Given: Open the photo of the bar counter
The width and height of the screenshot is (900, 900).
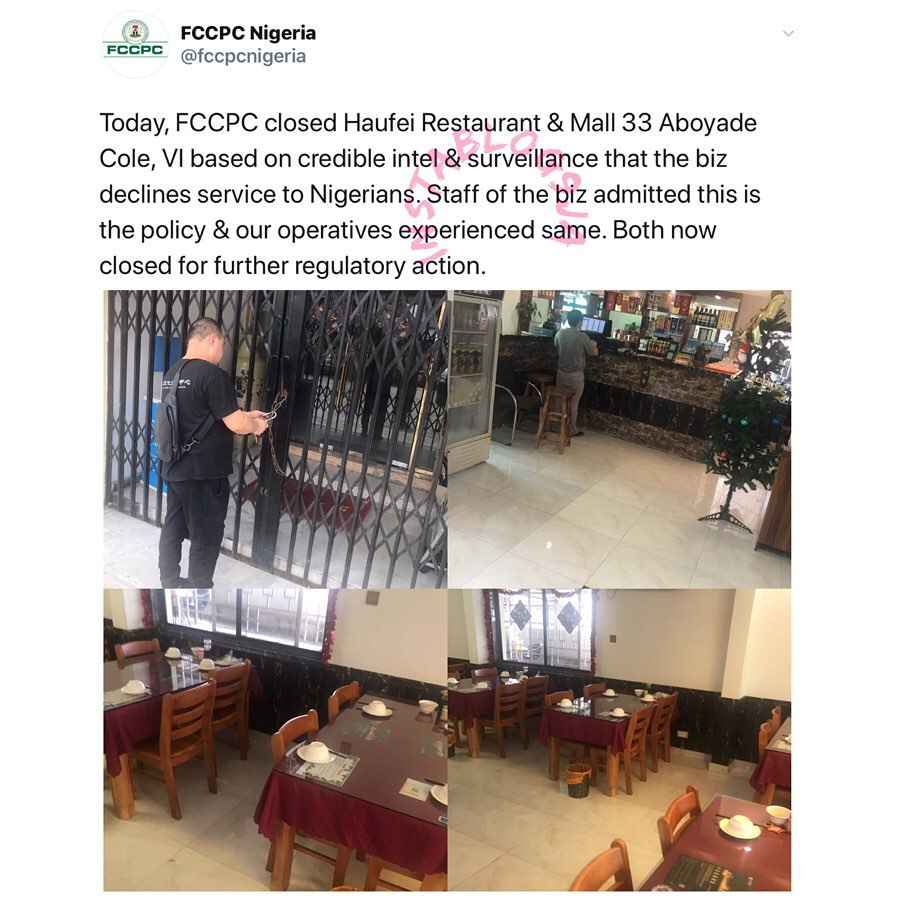Looking at the screenshot, I should coord(619,439).
